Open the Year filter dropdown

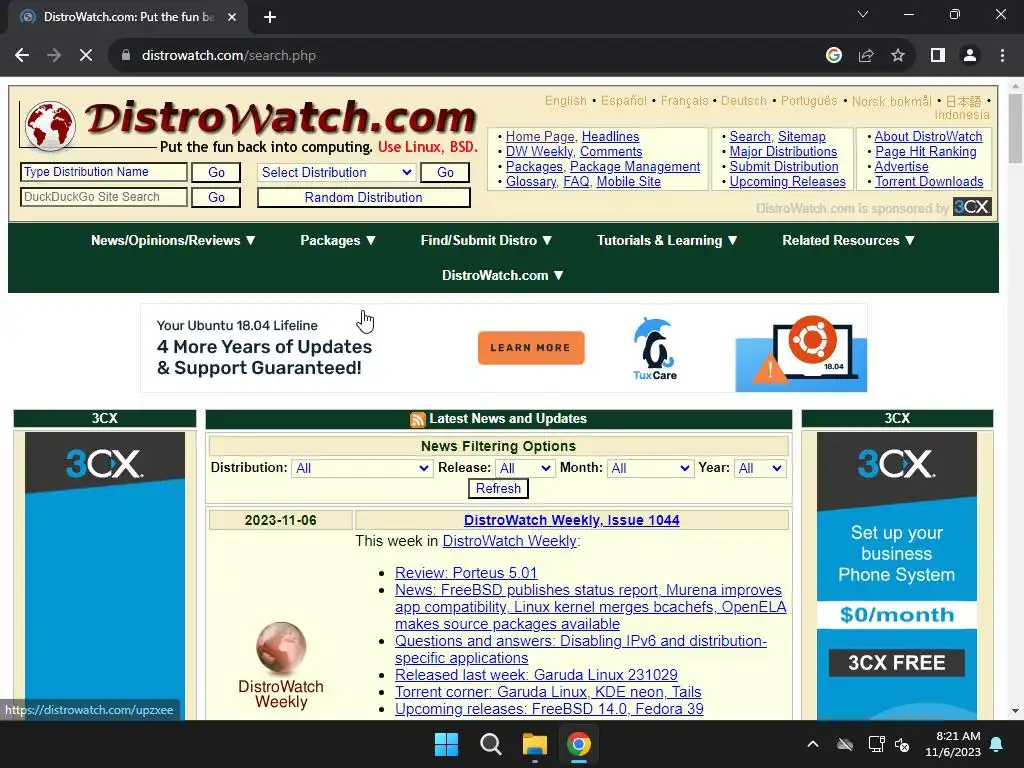click(760, 468)
